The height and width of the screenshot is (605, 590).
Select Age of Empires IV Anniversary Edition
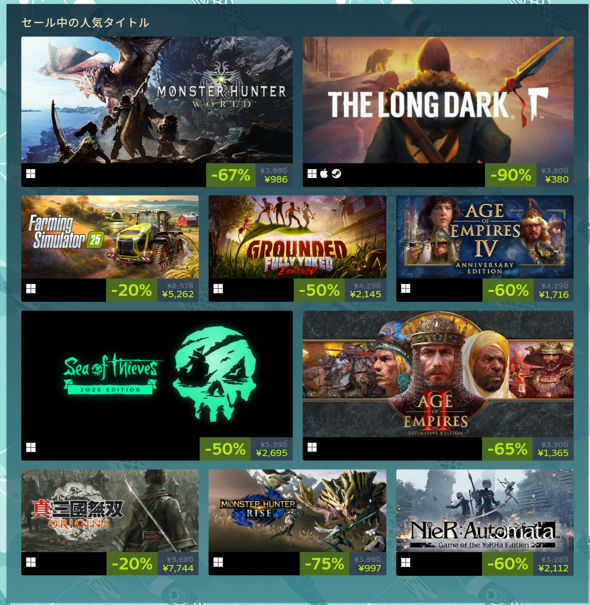click(x=485, y=237)
